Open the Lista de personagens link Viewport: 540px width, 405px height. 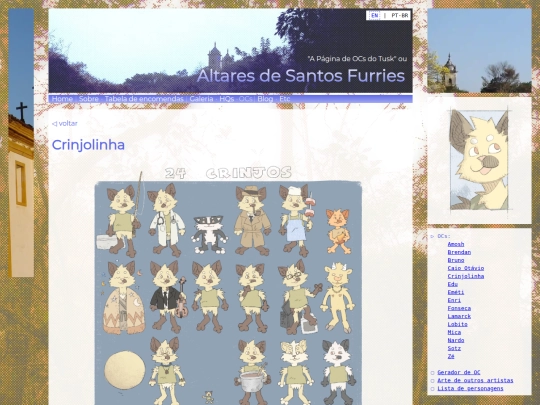click(x=470, y=388)
